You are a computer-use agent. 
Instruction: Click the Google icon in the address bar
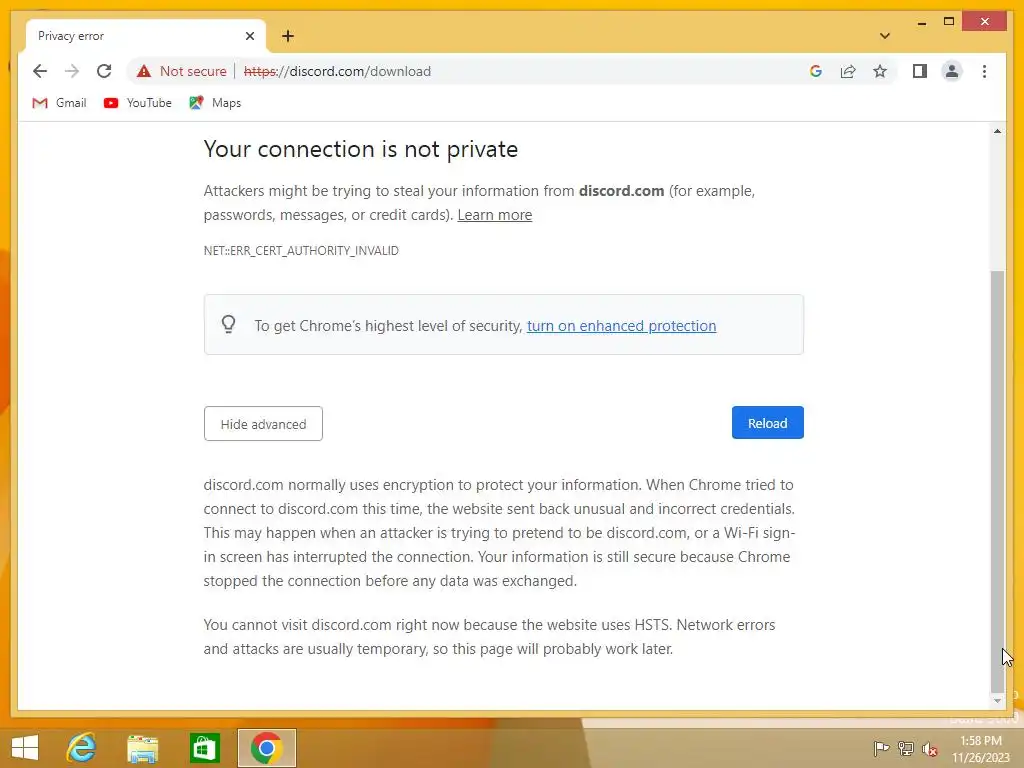click(816, 71)
